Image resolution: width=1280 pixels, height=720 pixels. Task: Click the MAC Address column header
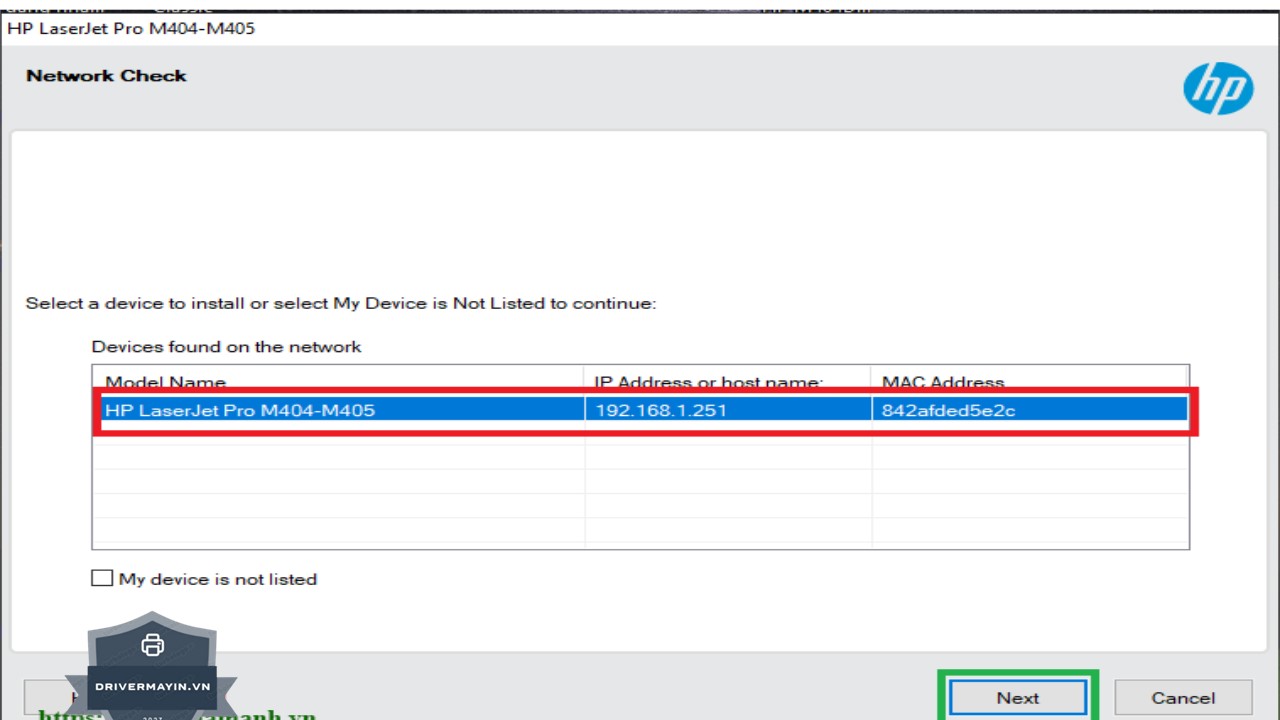click(x=942, y=381)
